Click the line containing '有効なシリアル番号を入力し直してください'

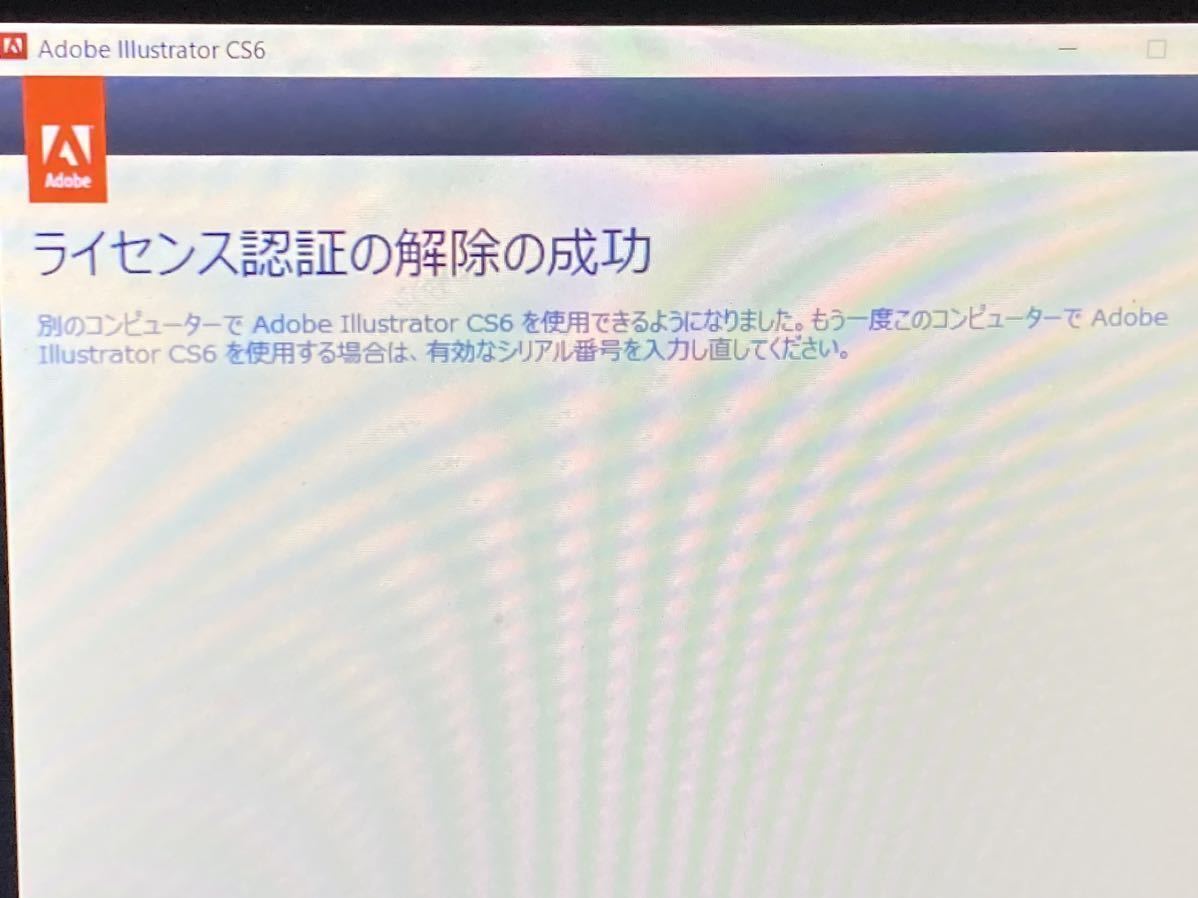[443, 352]
